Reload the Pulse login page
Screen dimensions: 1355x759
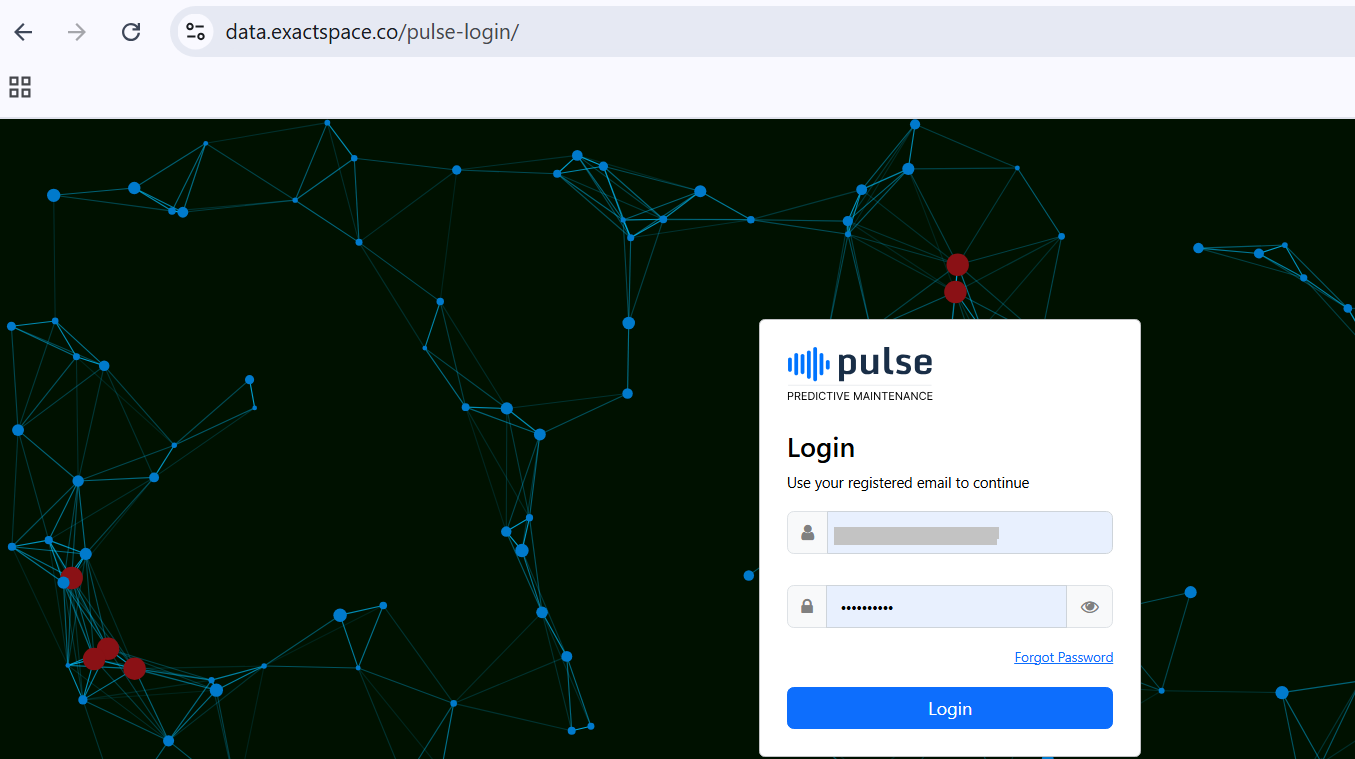pyautogui.click(x=131, y=32)
